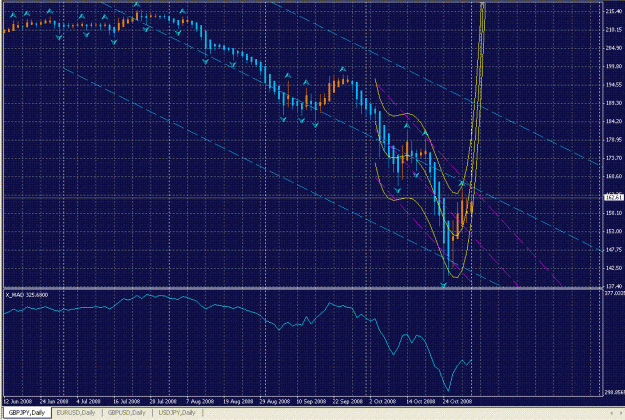Click the 184.20 price scale label
The height and width of the screenshot is (420, 625).
[x=613, y=122]
